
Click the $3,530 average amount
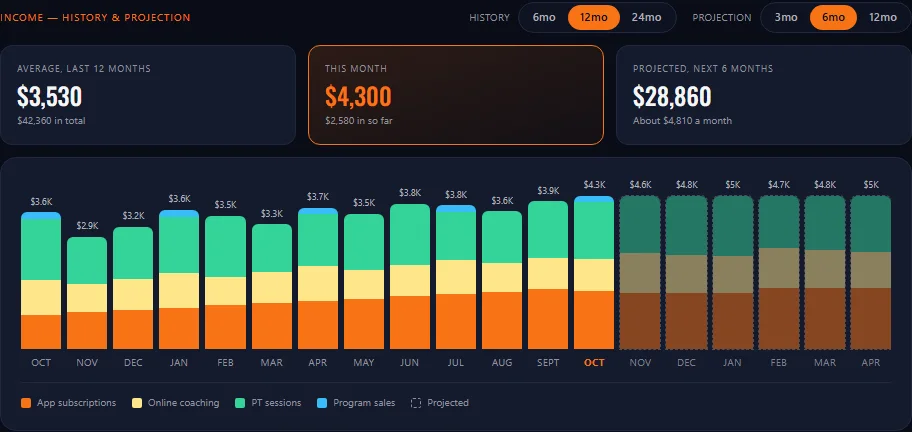click(49, 97)
